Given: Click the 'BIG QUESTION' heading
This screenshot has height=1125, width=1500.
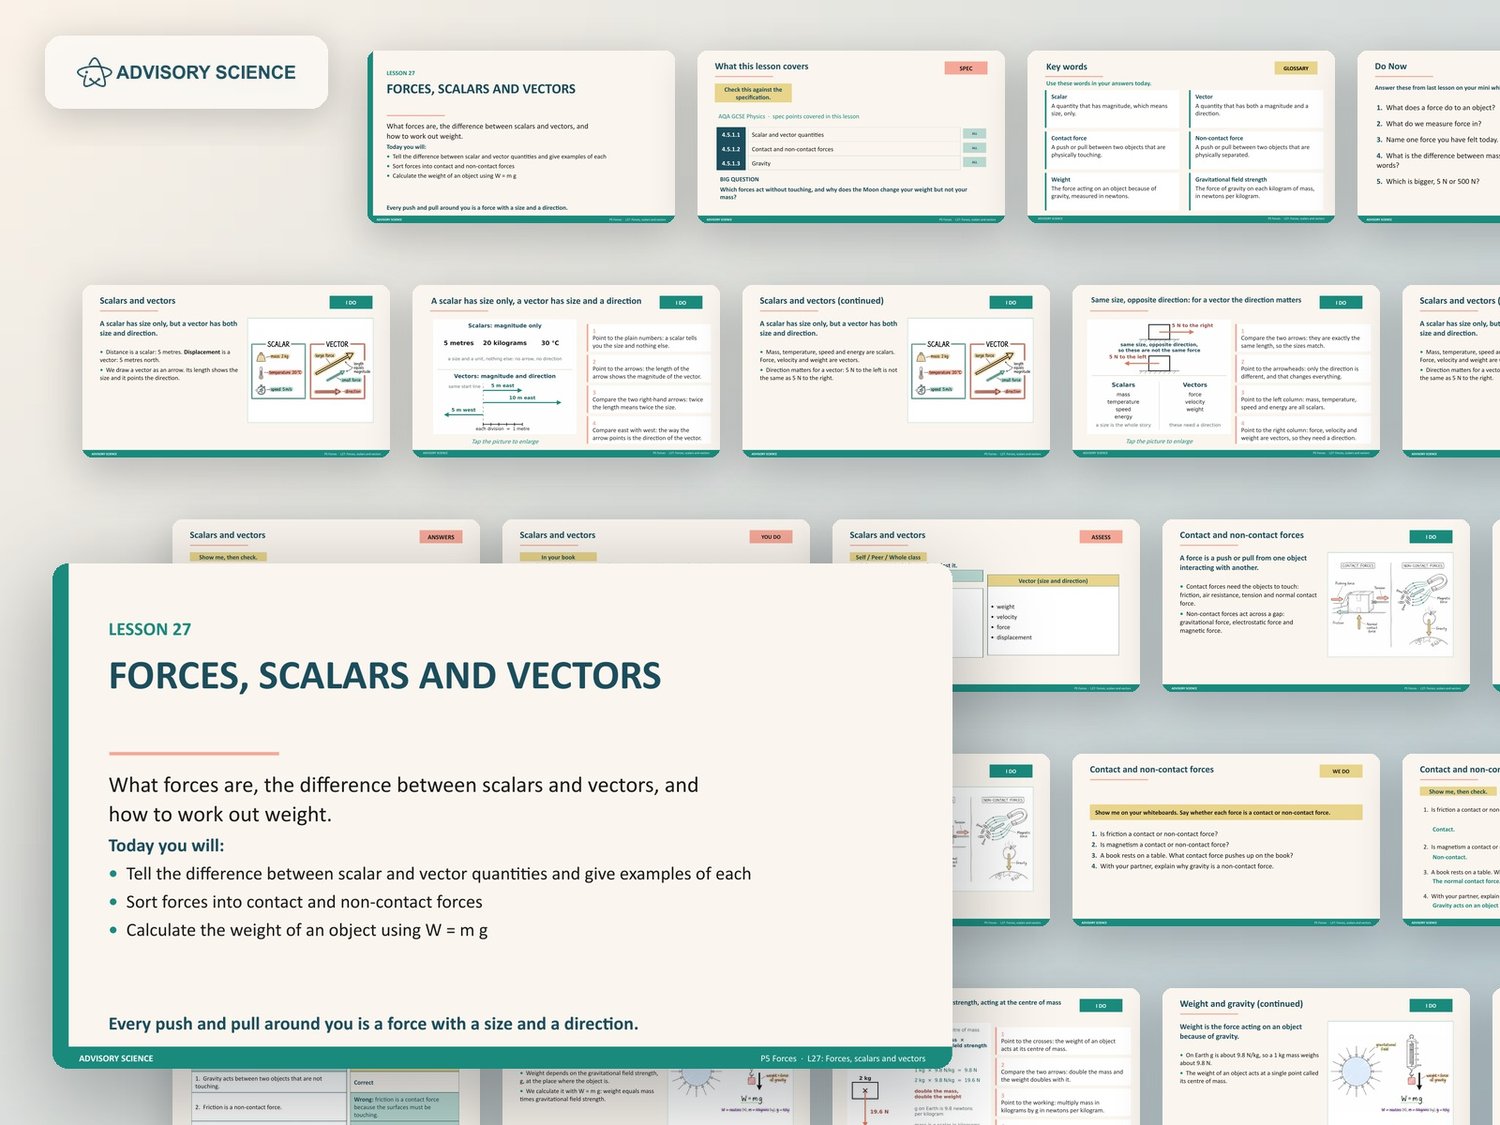Looking at the screenshot, I should click(739, 179).
